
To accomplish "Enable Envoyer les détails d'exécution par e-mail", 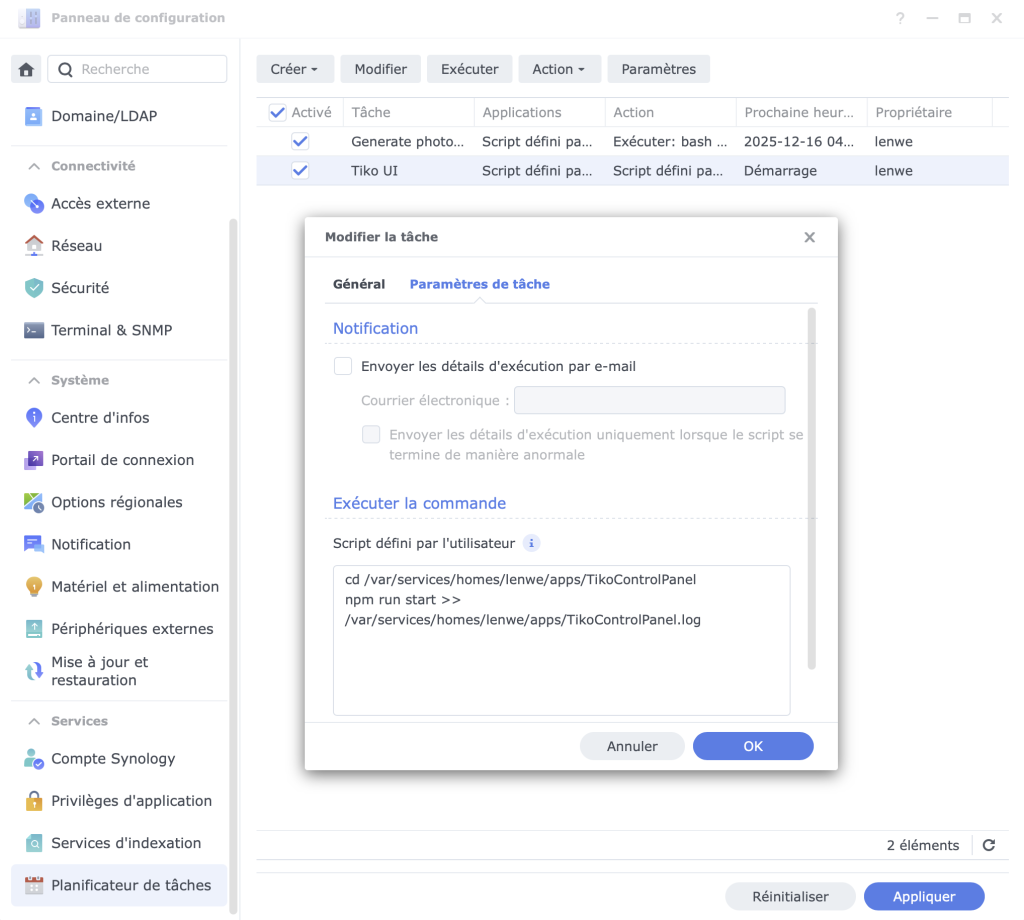I will click(x=343, y=366).
